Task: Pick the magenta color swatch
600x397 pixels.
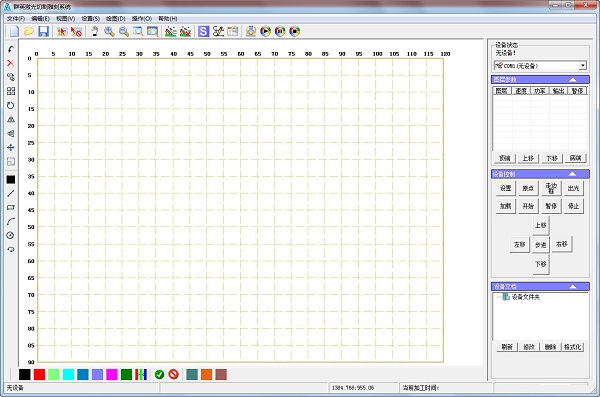Action: [x=112, y=374]
